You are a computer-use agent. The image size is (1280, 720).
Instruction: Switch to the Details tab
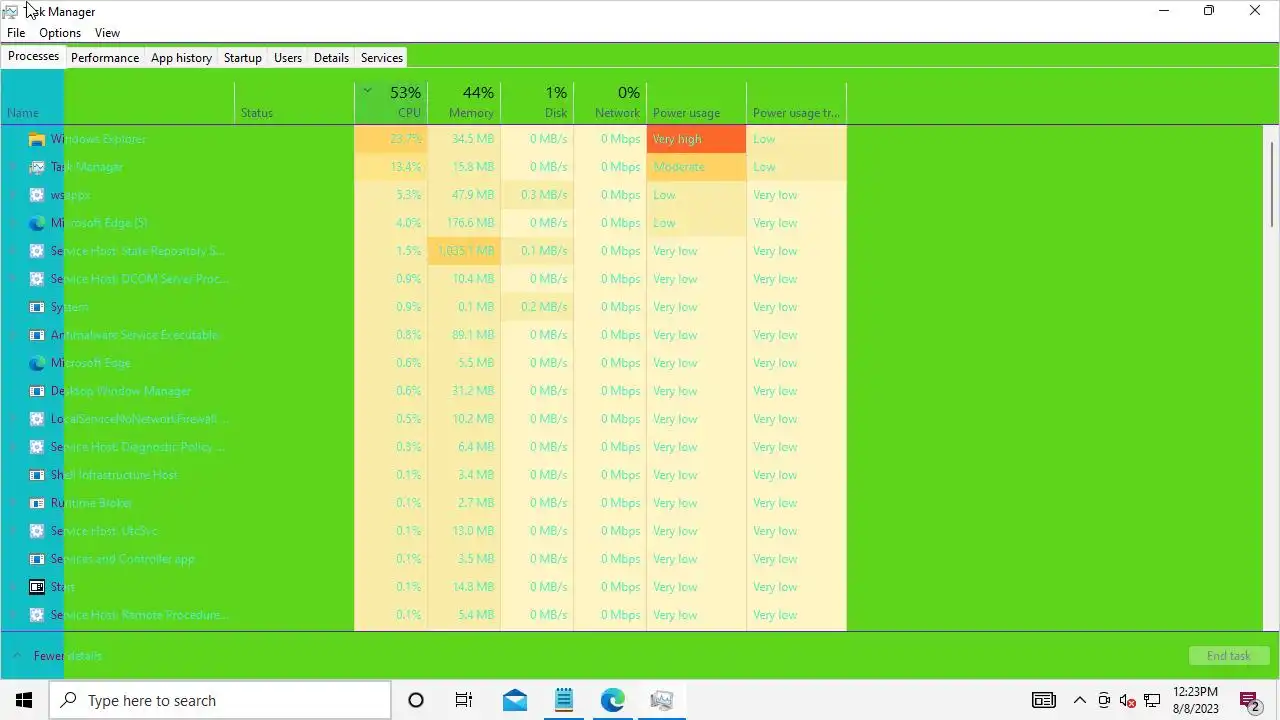331,58
